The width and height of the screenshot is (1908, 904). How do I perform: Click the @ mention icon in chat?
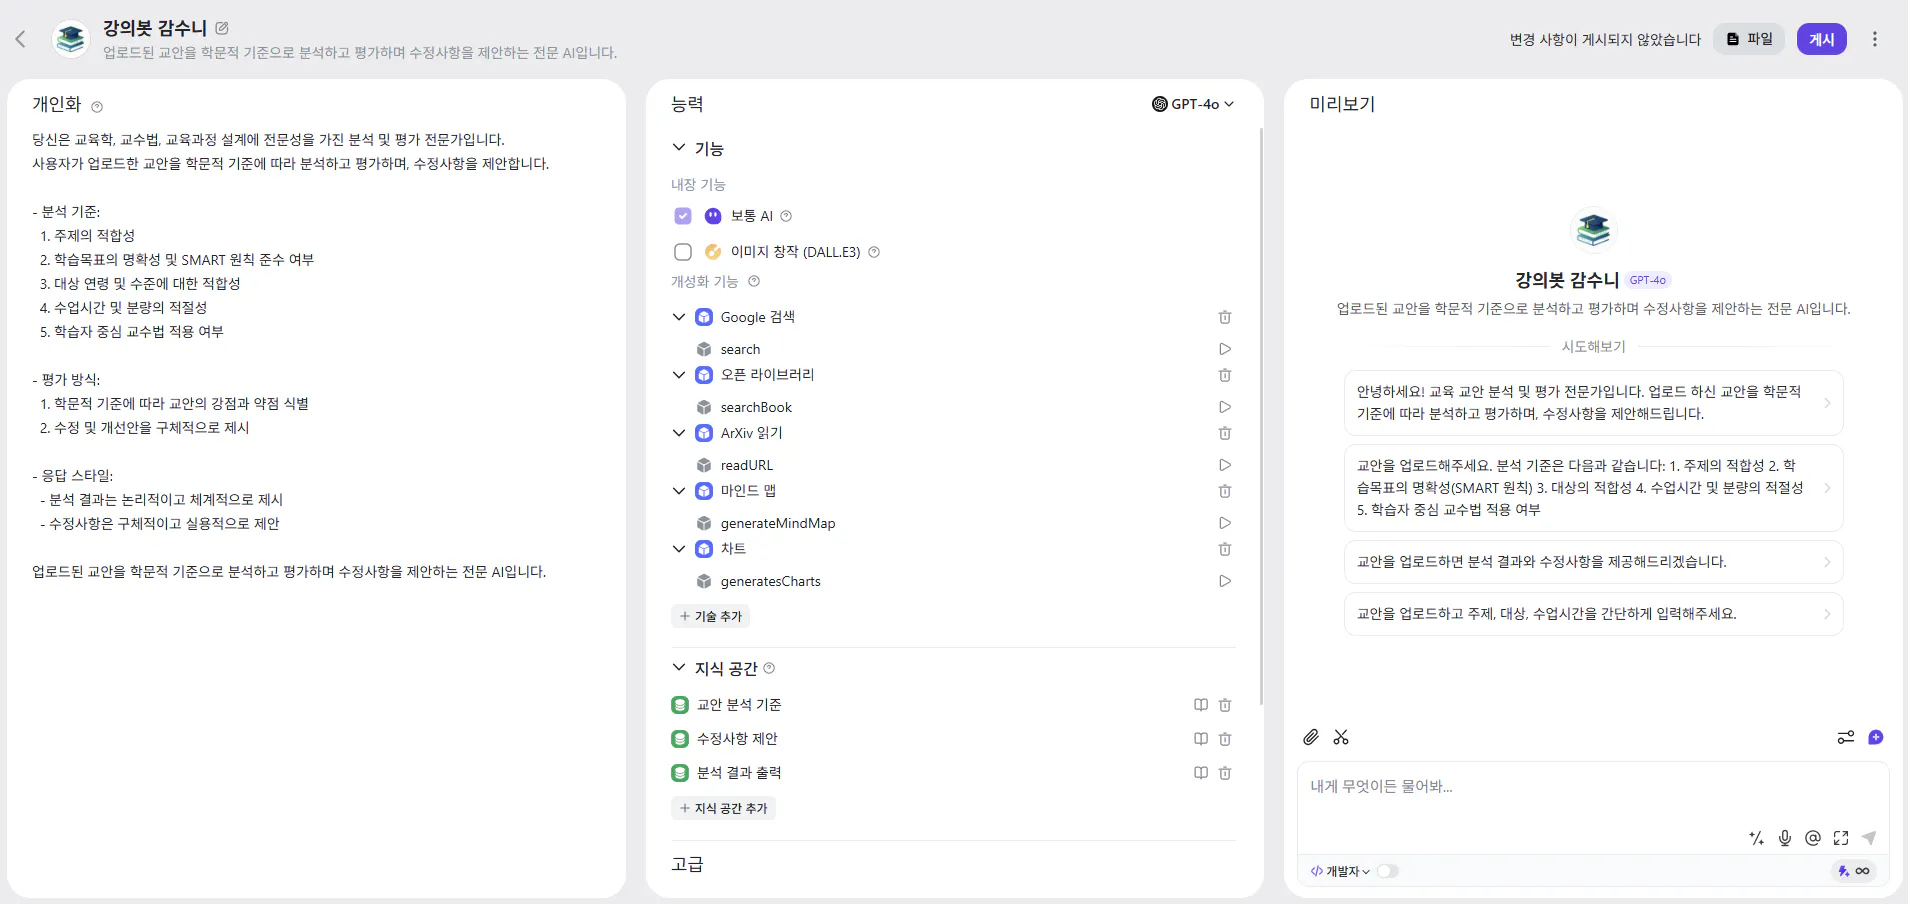tap(1813, 839)
